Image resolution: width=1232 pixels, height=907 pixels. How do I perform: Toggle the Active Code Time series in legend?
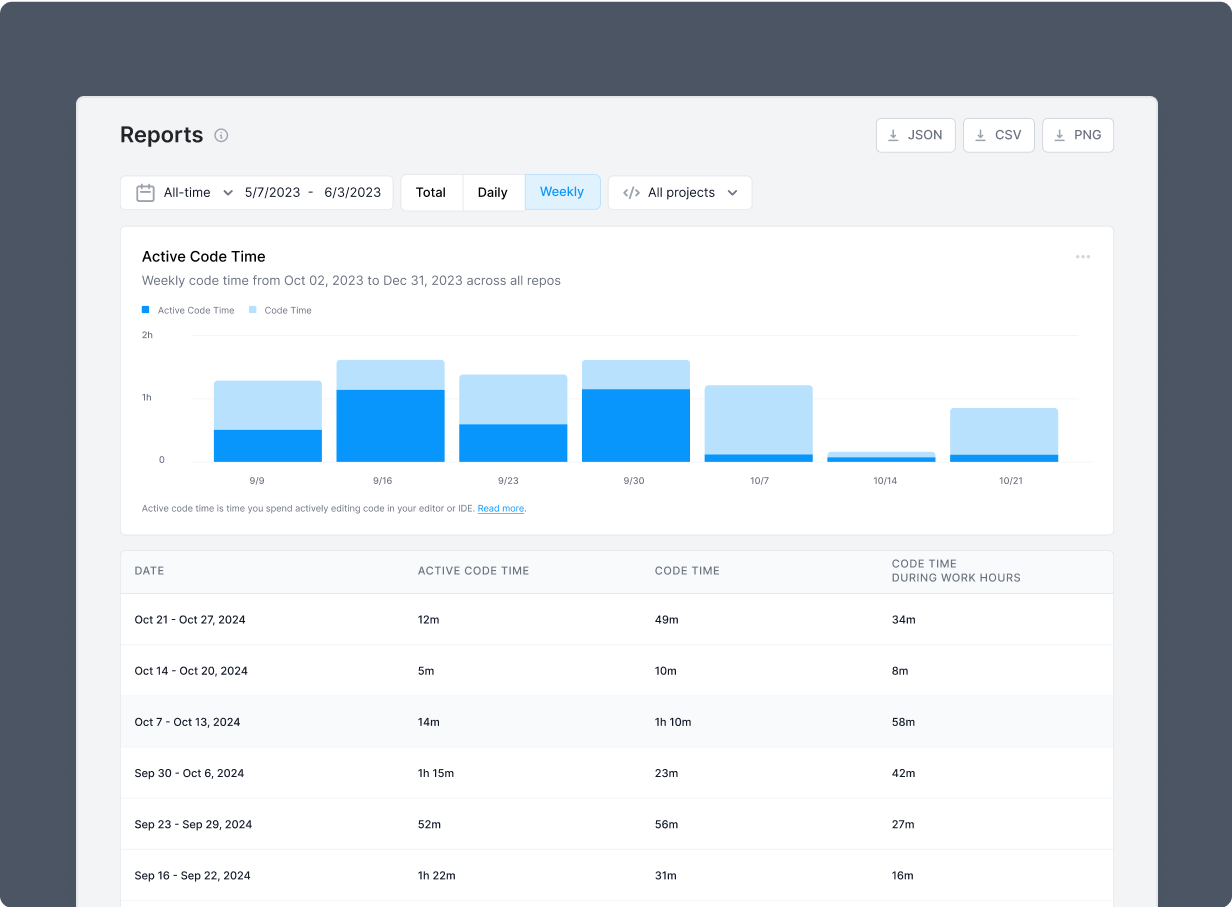click(x=188, y=310)
